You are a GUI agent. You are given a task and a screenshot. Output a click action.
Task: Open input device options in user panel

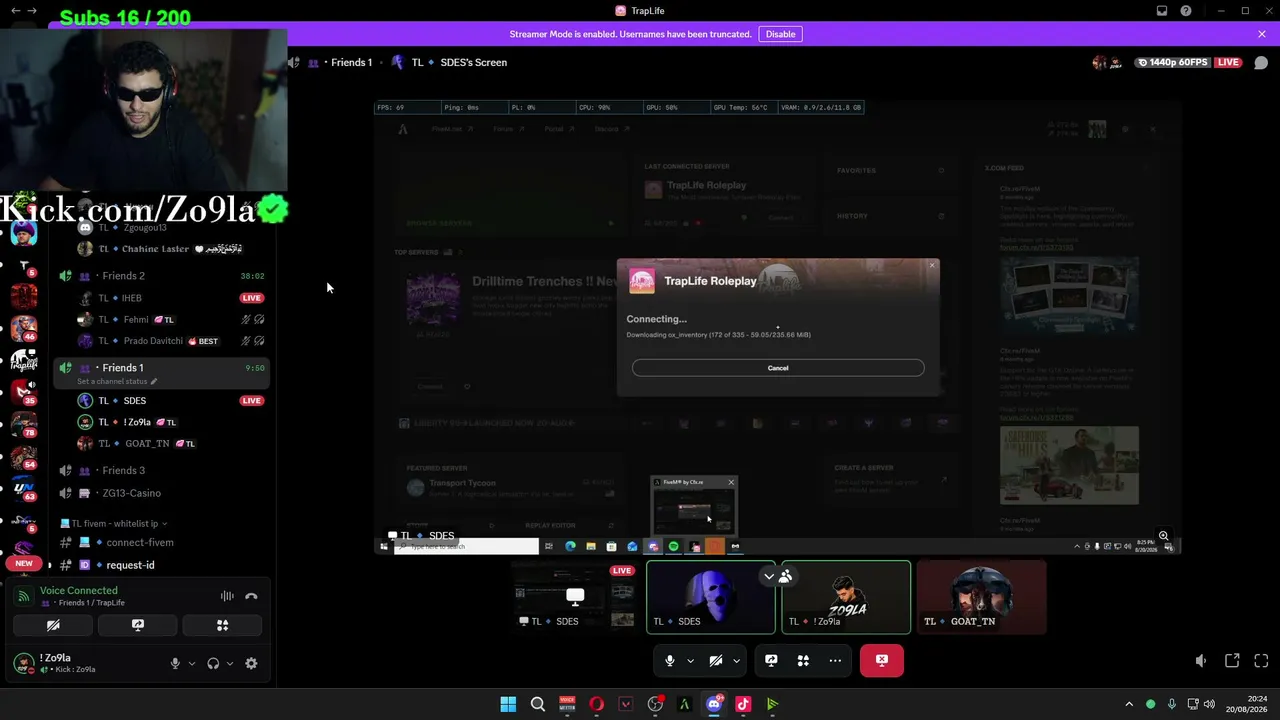[191, 663]
